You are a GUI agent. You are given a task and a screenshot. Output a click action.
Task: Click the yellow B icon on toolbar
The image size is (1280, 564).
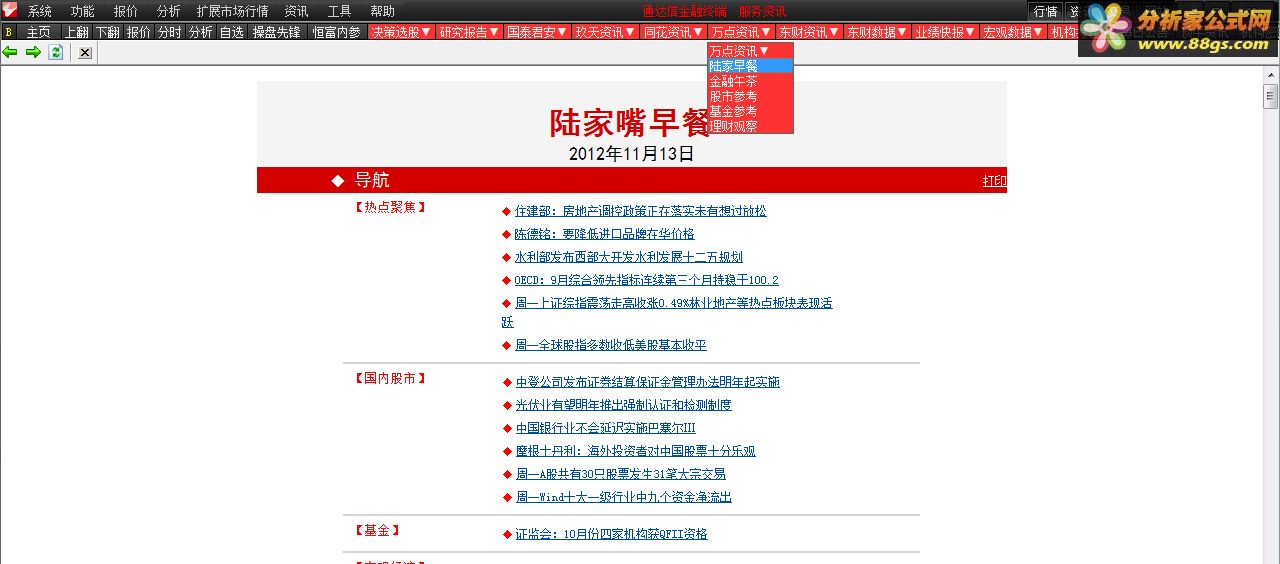(9, 32)
